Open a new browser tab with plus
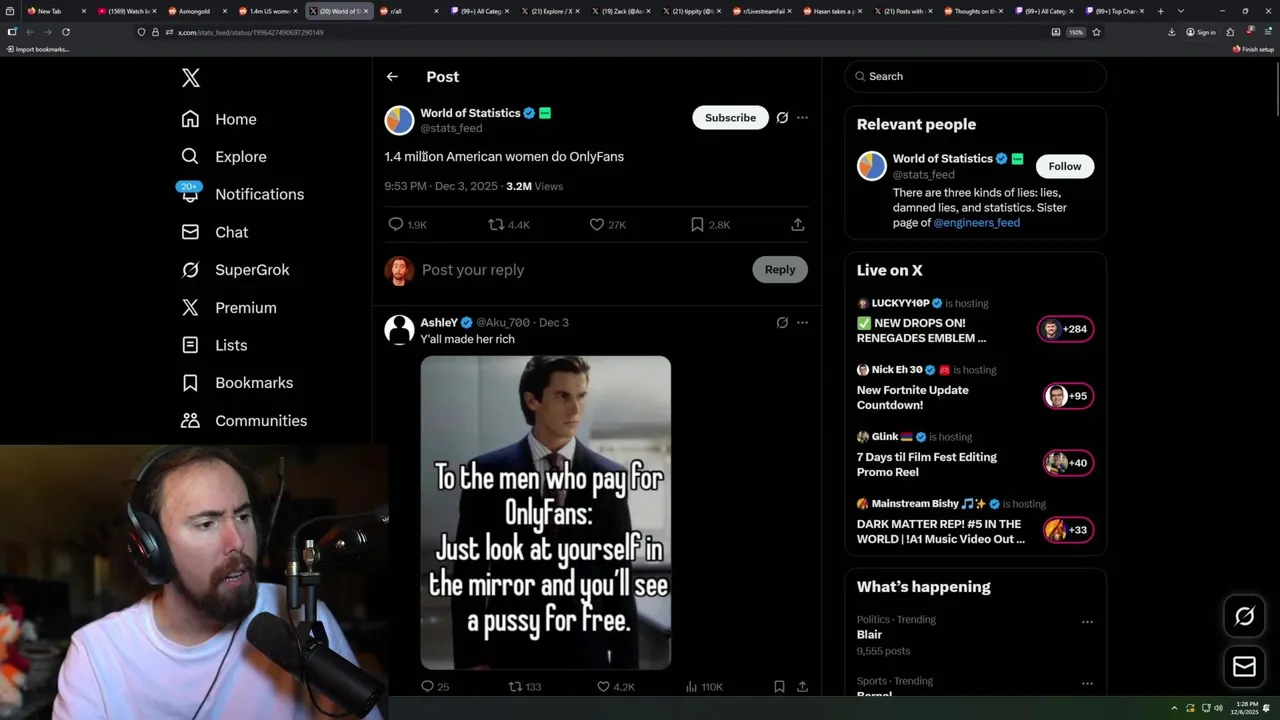1280x720 pixels. pos(1160,11)
